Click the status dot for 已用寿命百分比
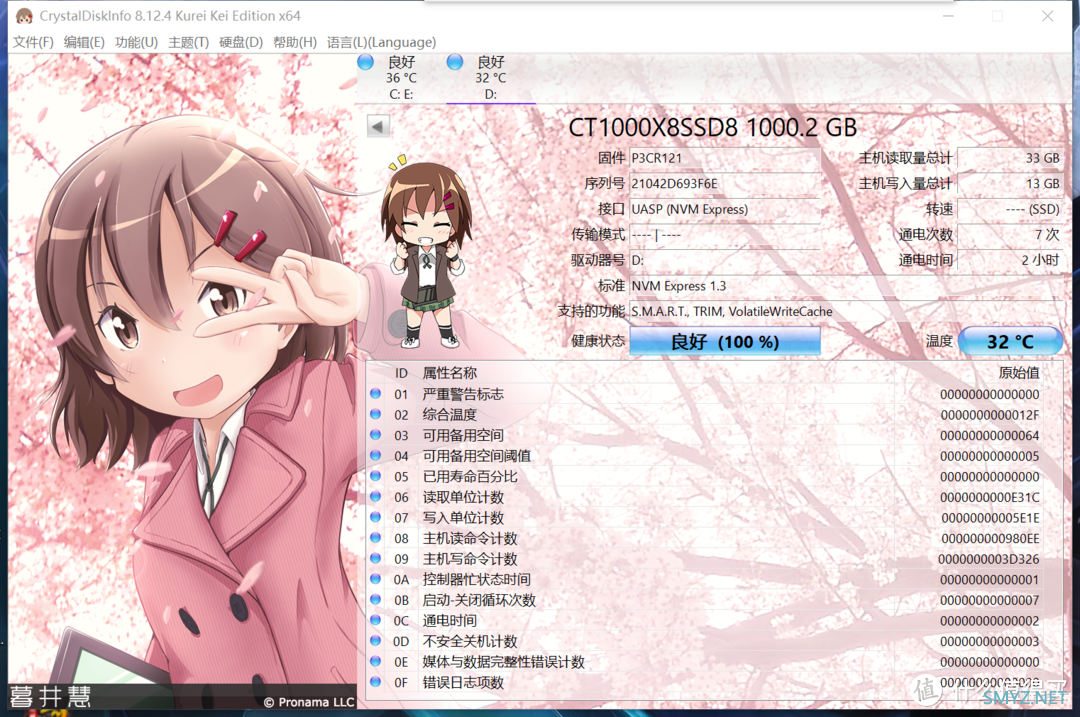Image resolution: width=1080 pixels, height=717 pixels. pyautogui.click(x=375, y=476)
